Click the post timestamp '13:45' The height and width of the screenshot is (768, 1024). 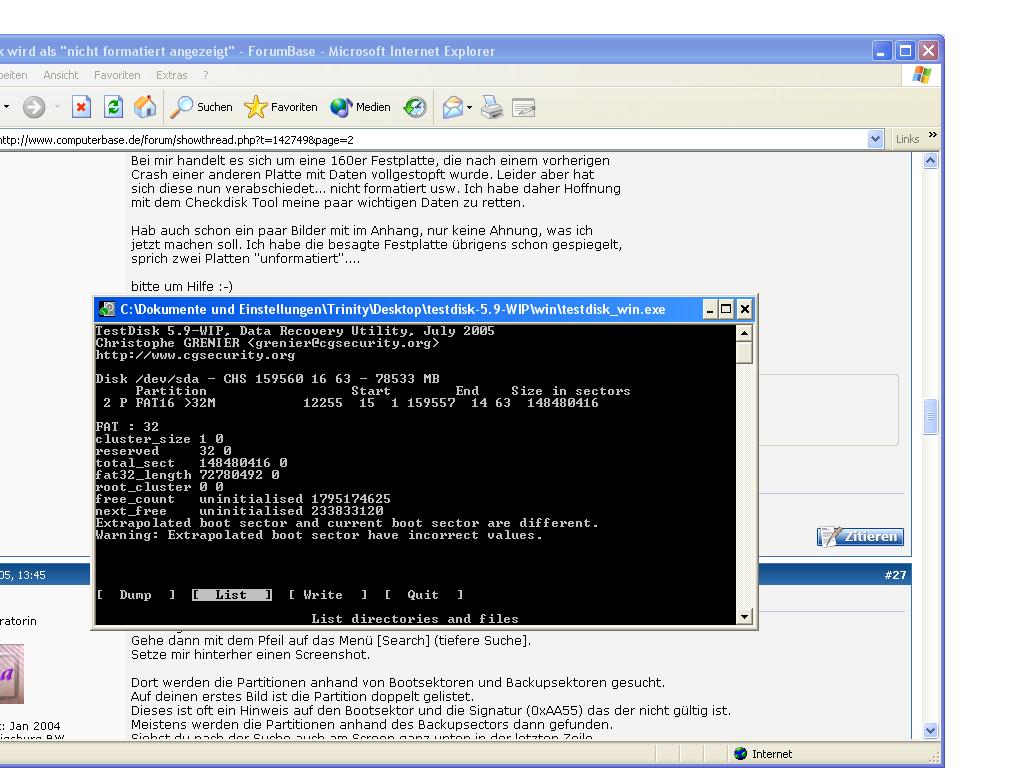click(31, 575)
